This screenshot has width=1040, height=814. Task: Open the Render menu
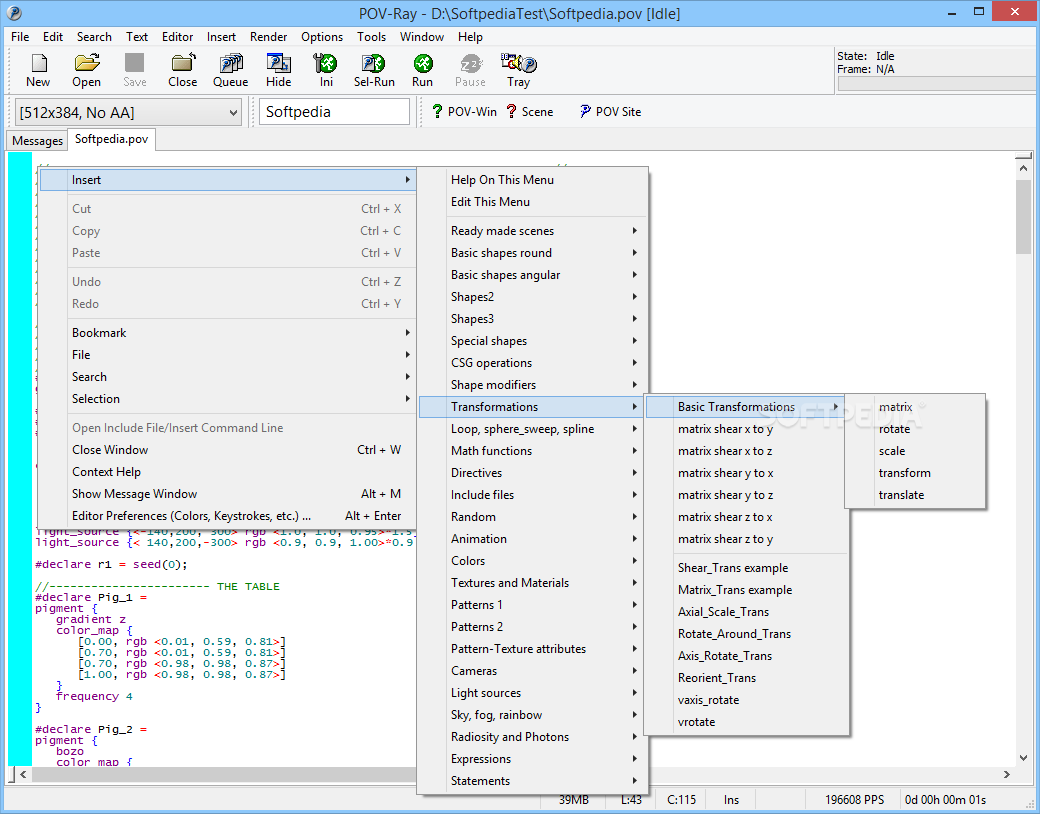coord(269,37)
